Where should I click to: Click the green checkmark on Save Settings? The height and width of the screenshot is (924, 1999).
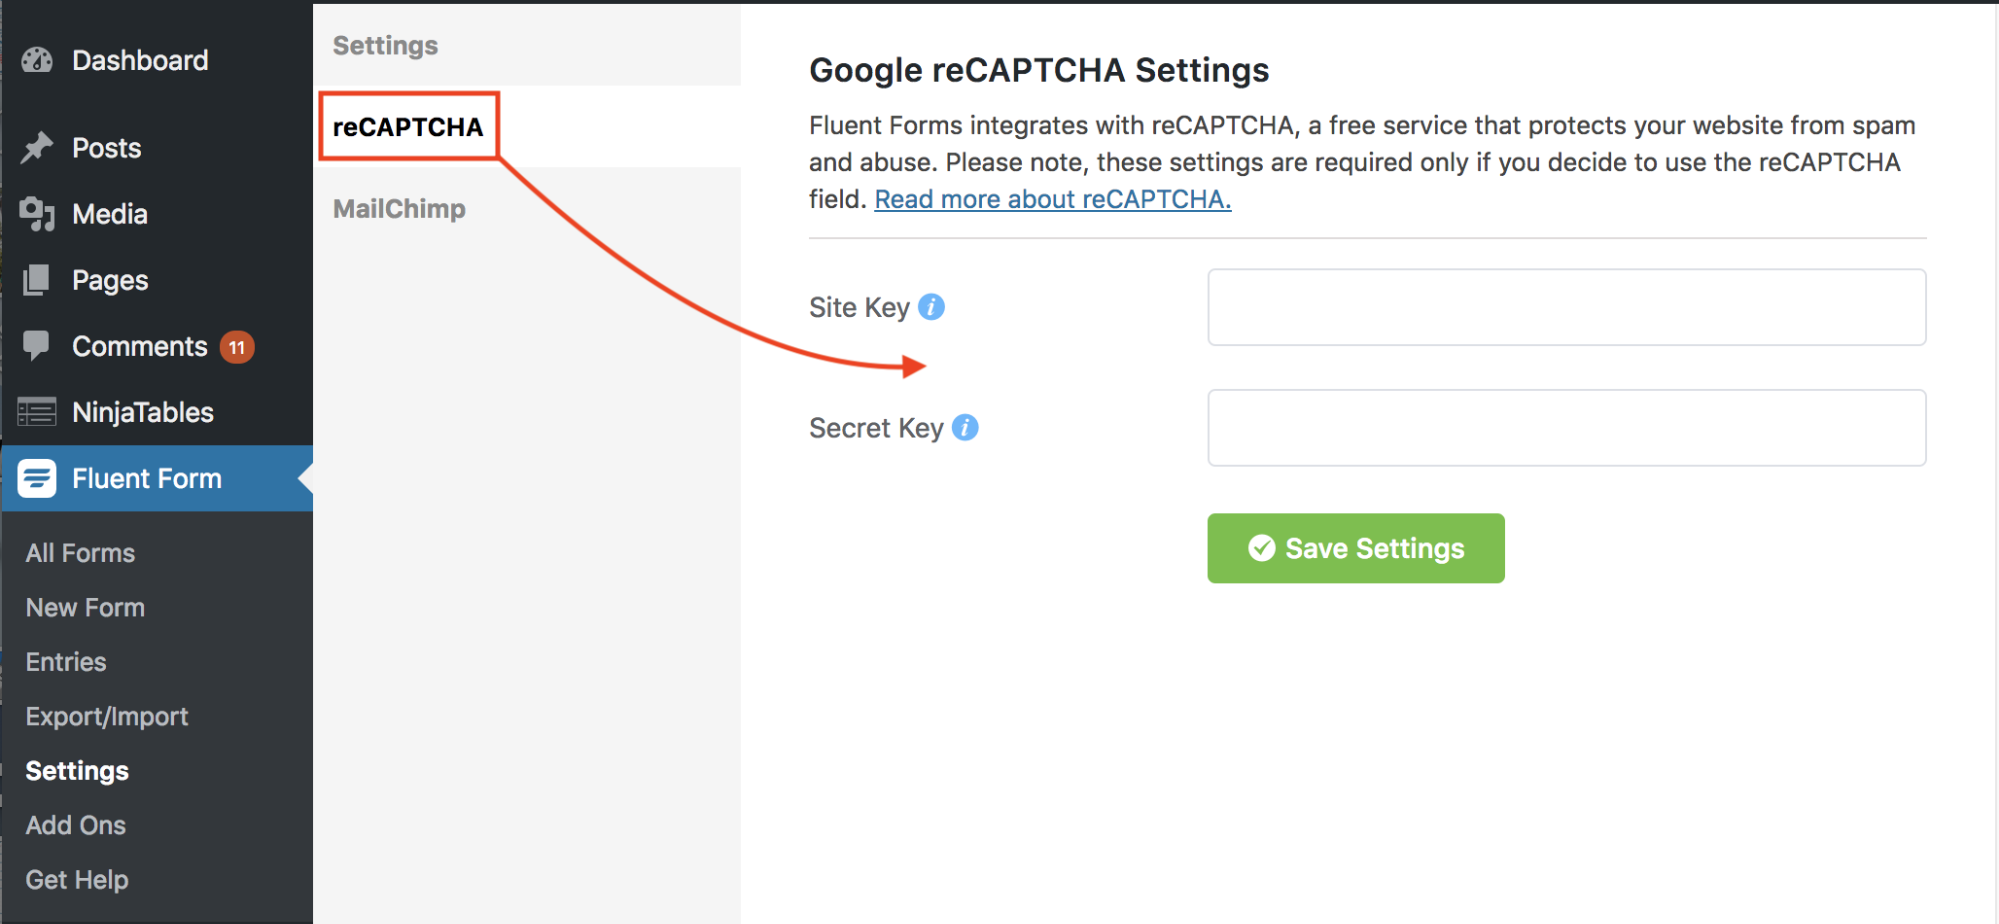pyautogui.click(x=1261, y=548)
